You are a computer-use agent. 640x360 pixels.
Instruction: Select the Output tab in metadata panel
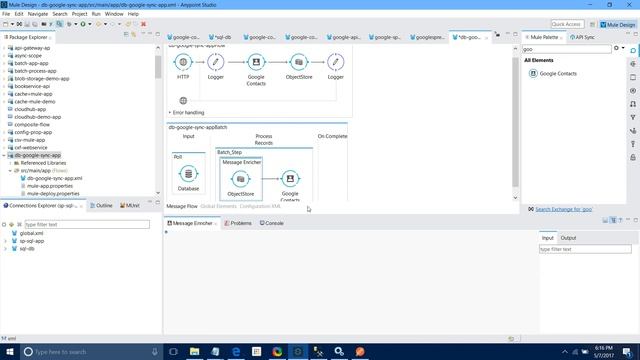click(x=568, y=238)
